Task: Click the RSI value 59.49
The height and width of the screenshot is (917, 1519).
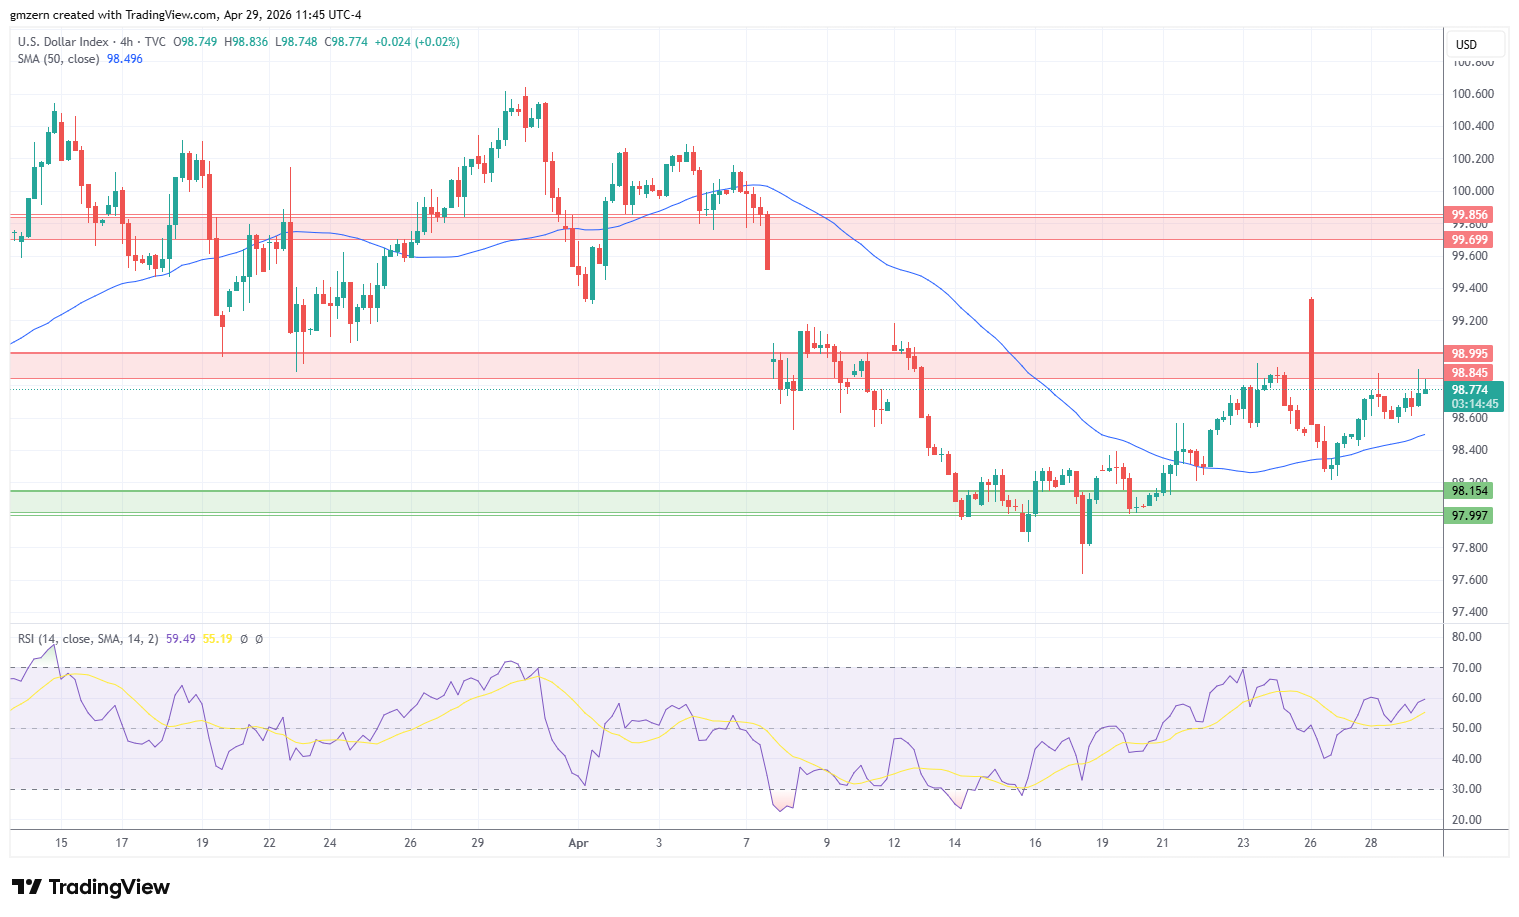Action: pos(181,638)
